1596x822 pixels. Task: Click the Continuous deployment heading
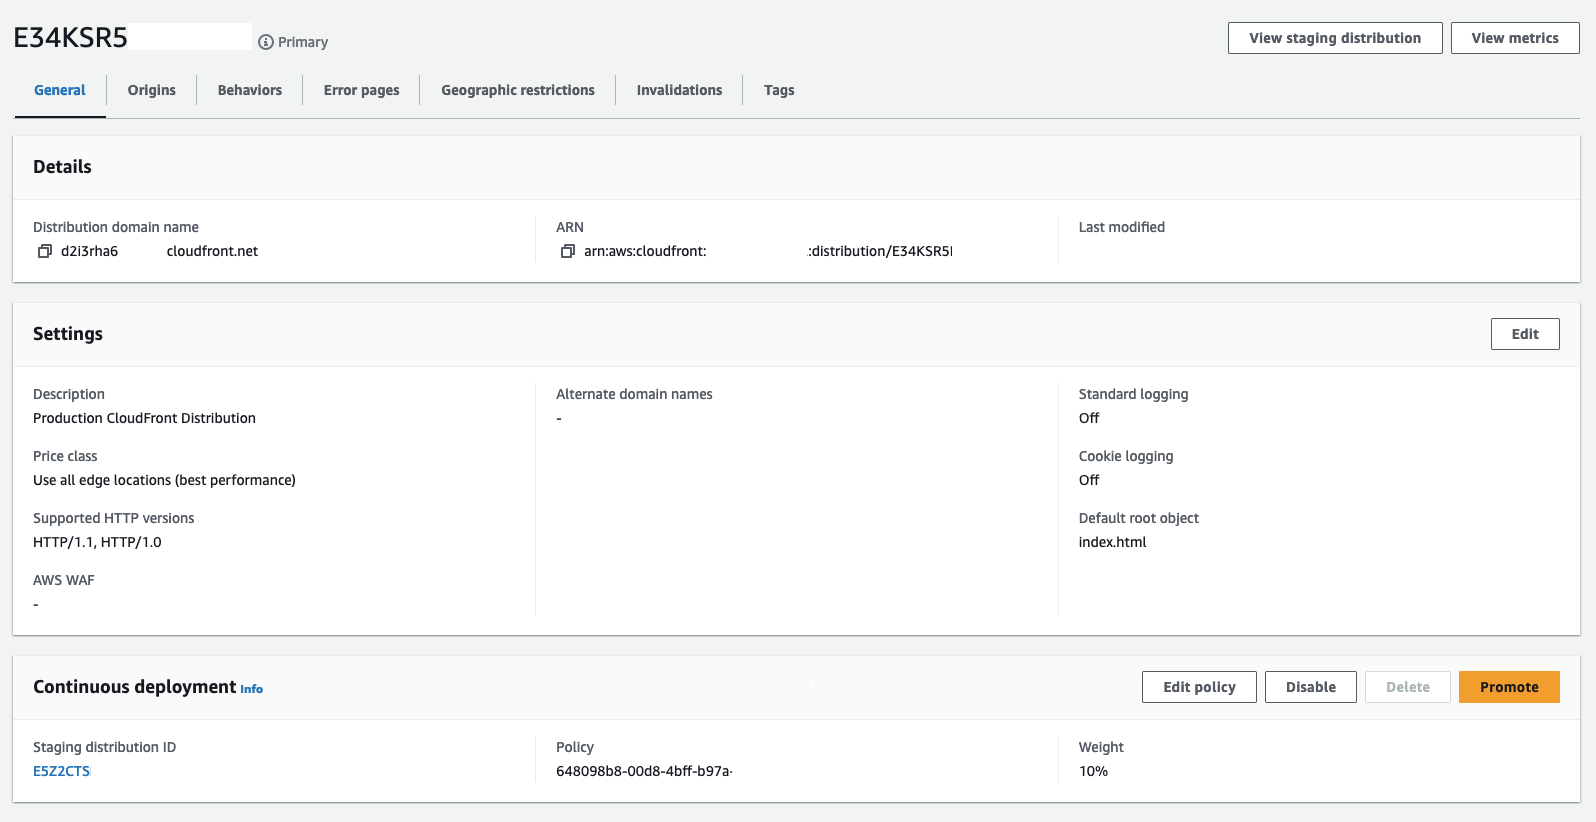click(x=134, y=687)
